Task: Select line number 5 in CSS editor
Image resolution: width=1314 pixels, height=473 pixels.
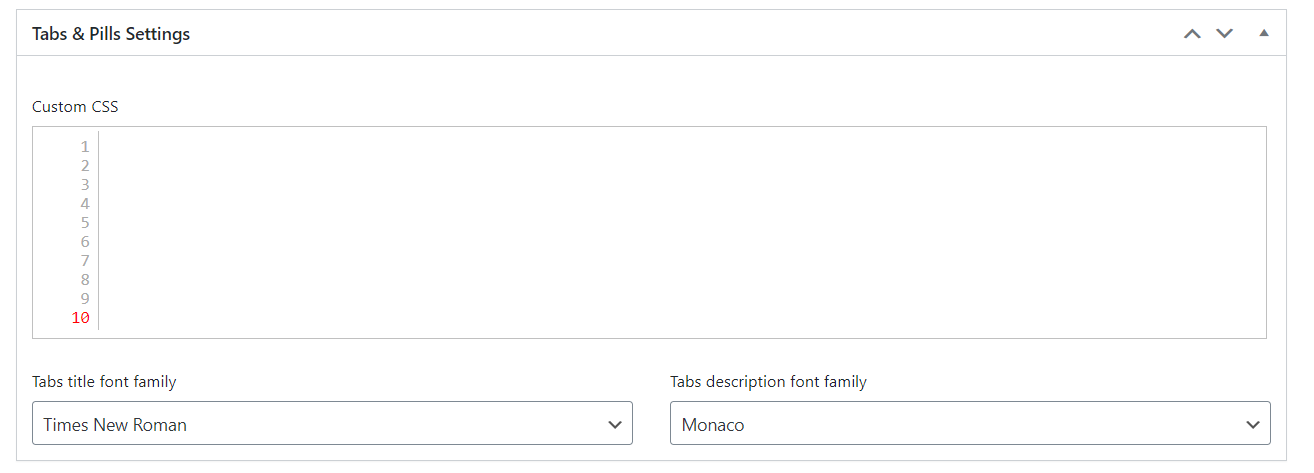Action: pyautogui.click(x=85, y=223)
